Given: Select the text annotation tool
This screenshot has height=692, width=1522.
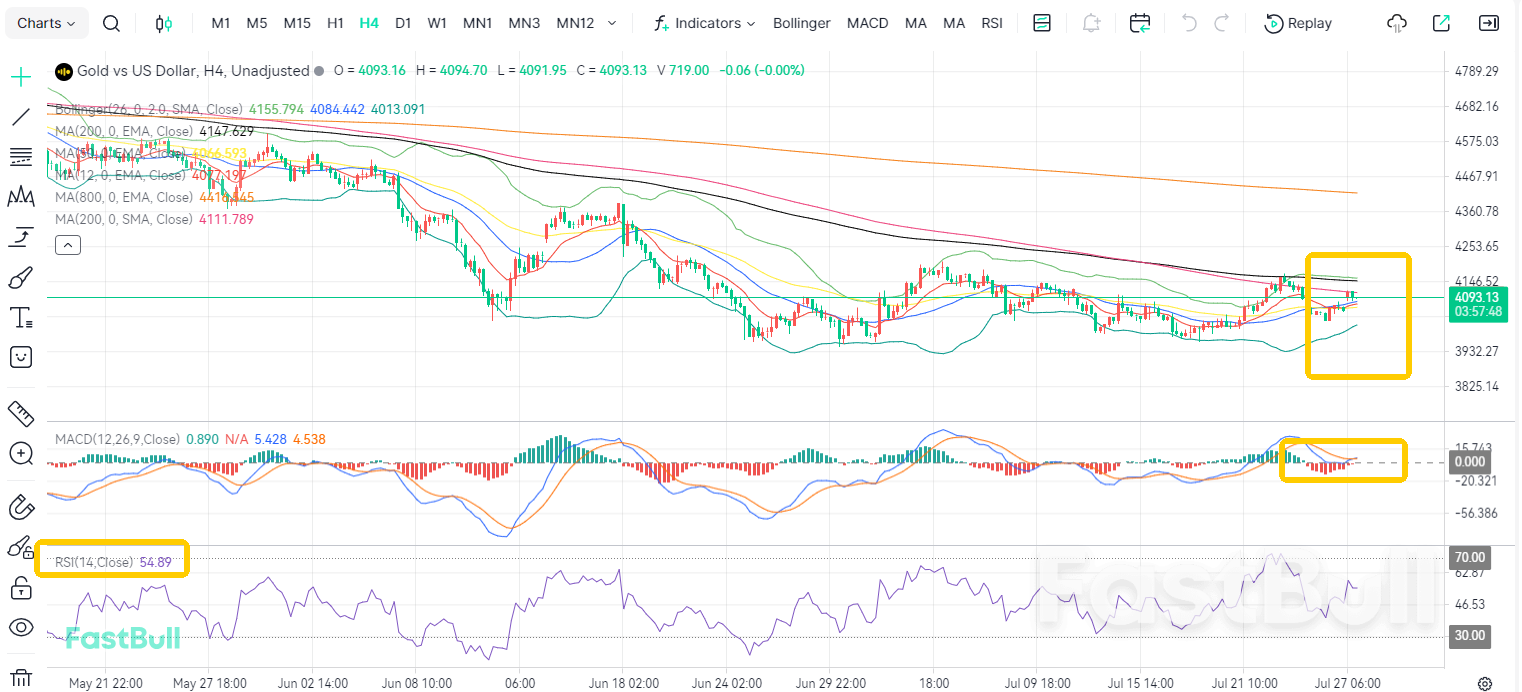Looking at the screenshot, I should pyautogui.click(x=21, y=318).
